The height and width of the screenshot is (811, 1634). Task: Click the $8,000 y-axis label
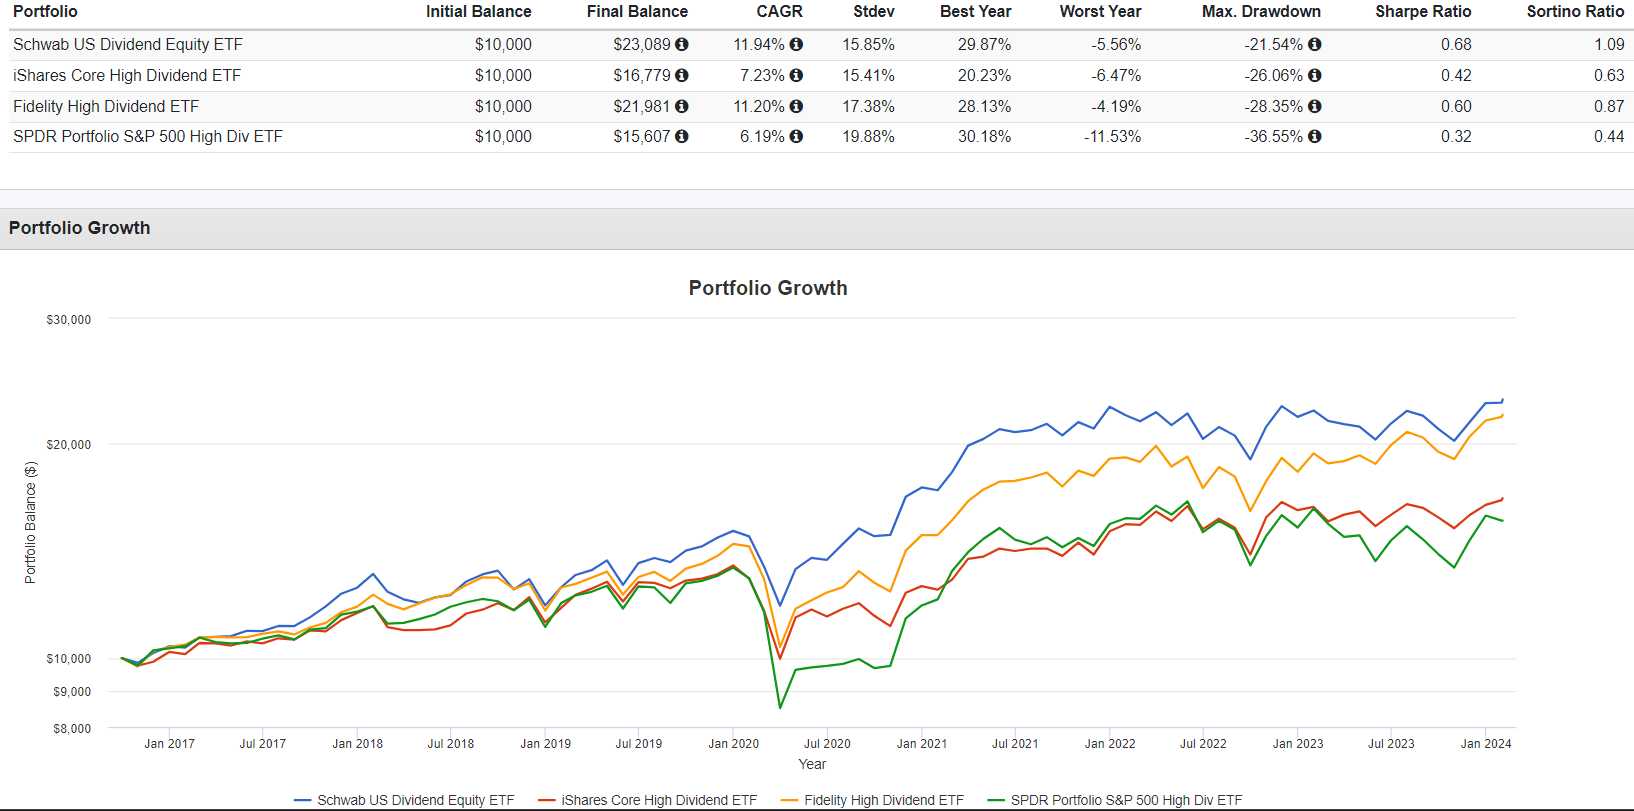coord(72,728)
